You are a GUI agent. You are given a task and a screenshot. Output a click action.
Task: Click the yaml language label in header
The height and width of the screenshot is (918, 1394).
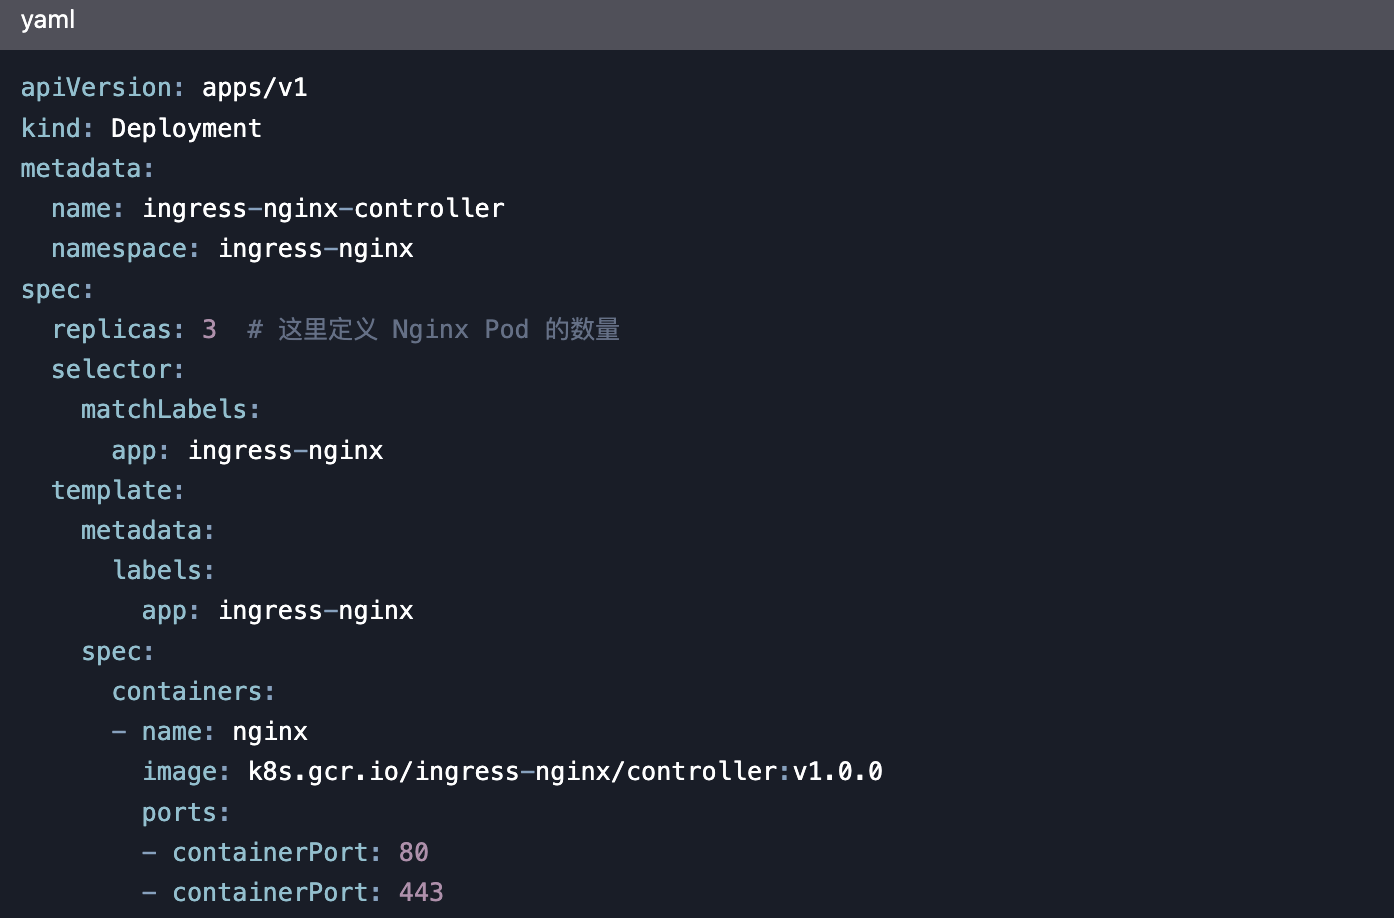tap(48, 20)
